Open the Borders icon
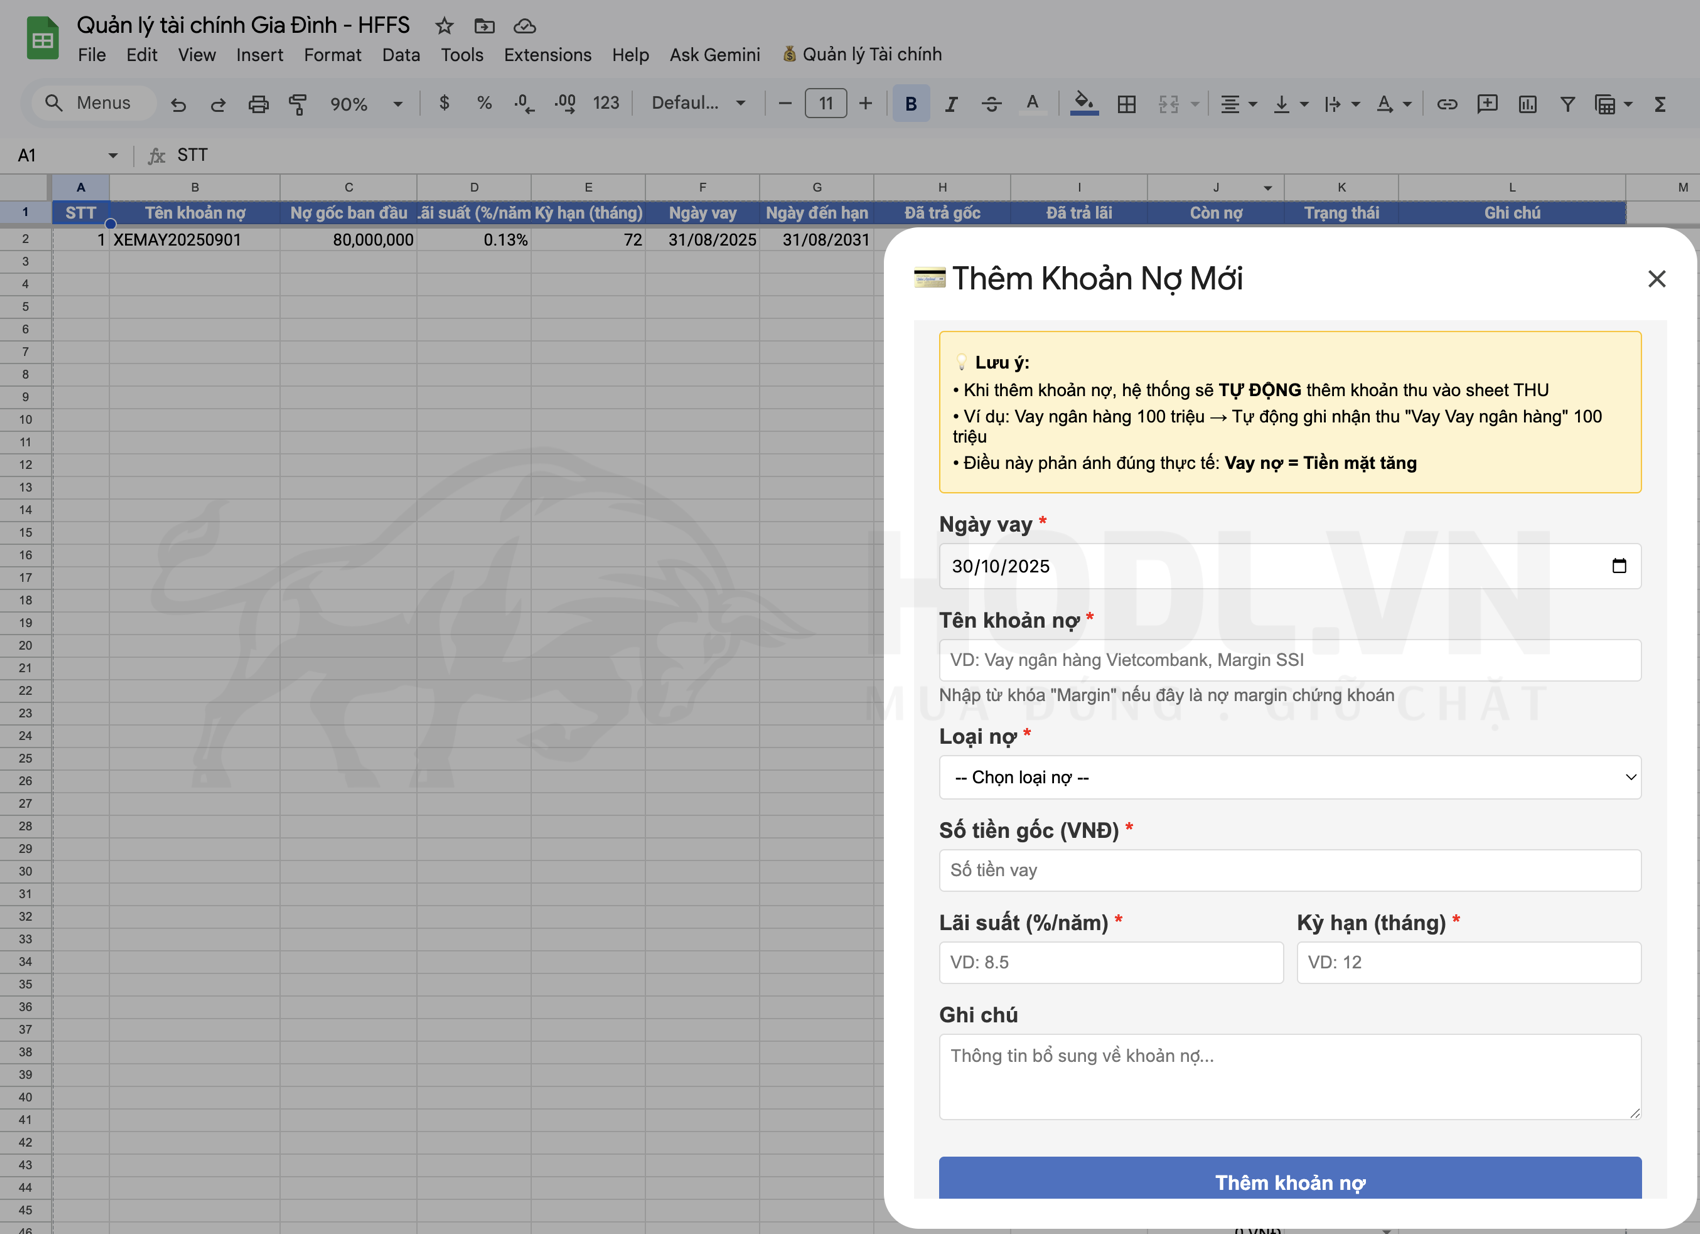This screenshot has width=1700, height=1234. (1126, 103)
